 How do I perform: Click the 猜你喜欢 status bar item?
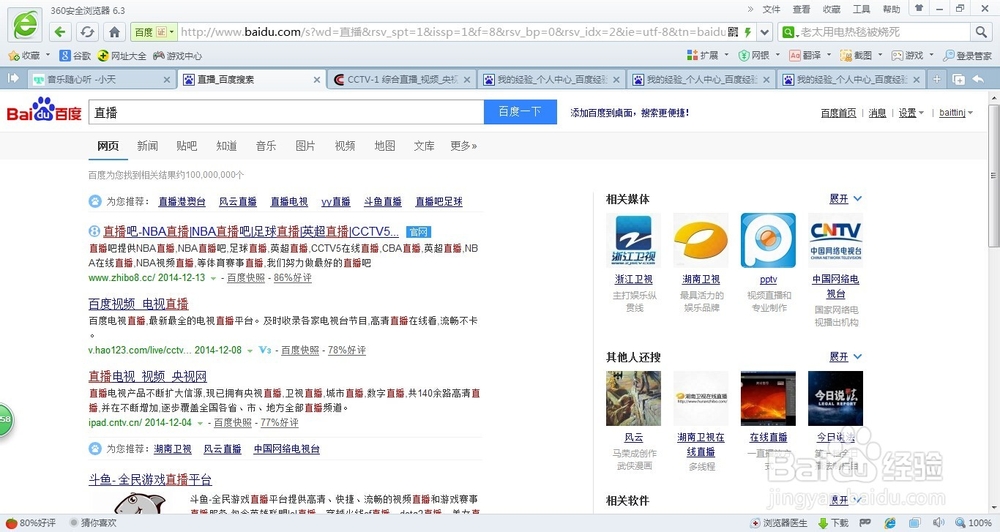coord(93,523)
